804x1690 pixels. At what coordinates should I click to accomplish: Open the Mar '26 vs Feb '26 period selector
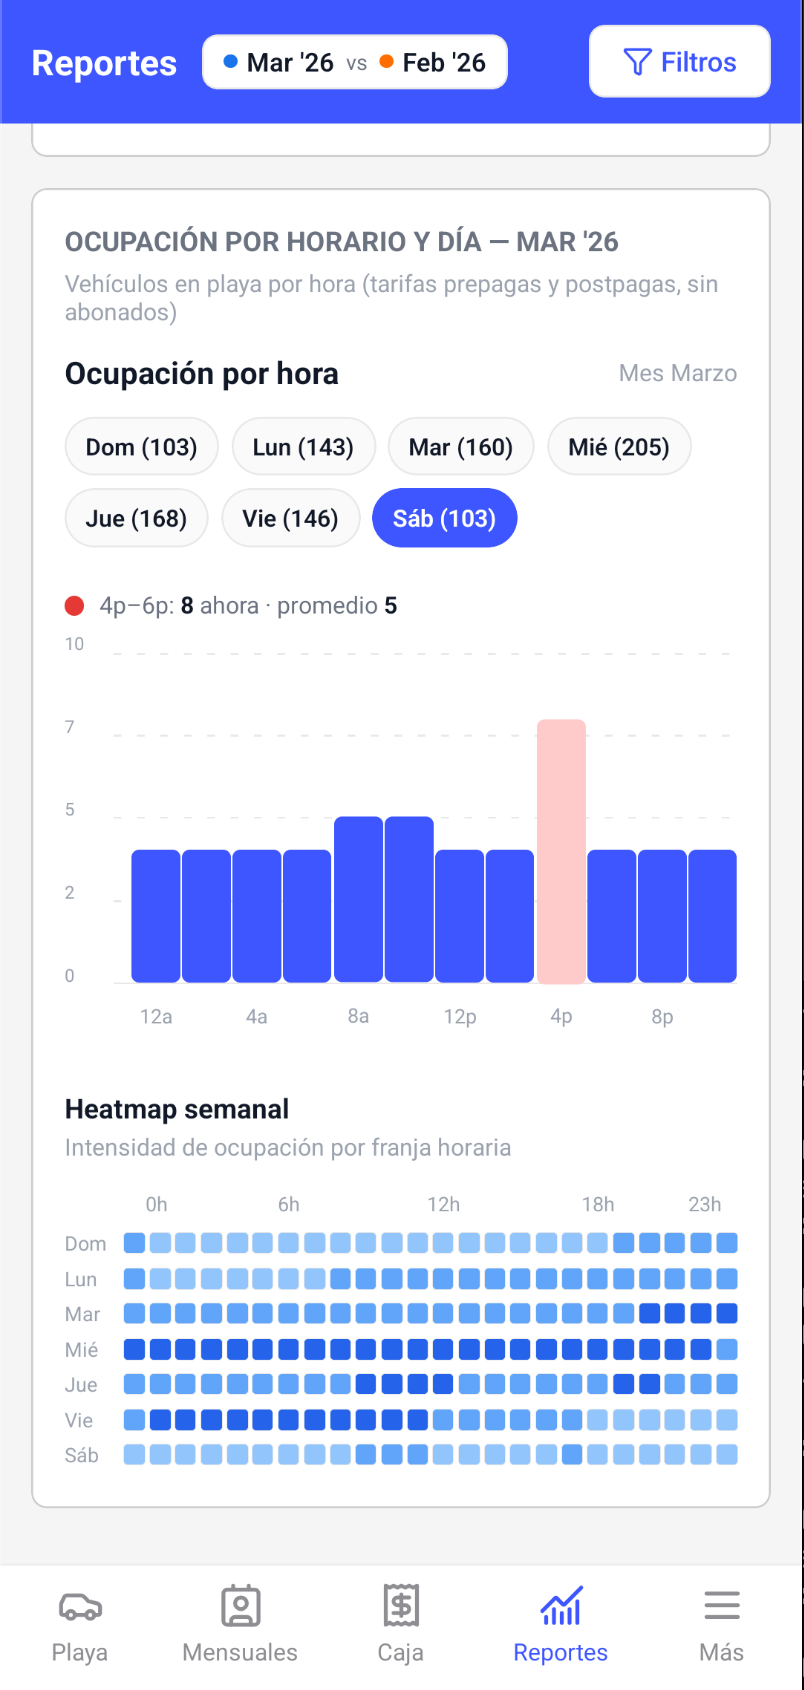pos(355,62)
